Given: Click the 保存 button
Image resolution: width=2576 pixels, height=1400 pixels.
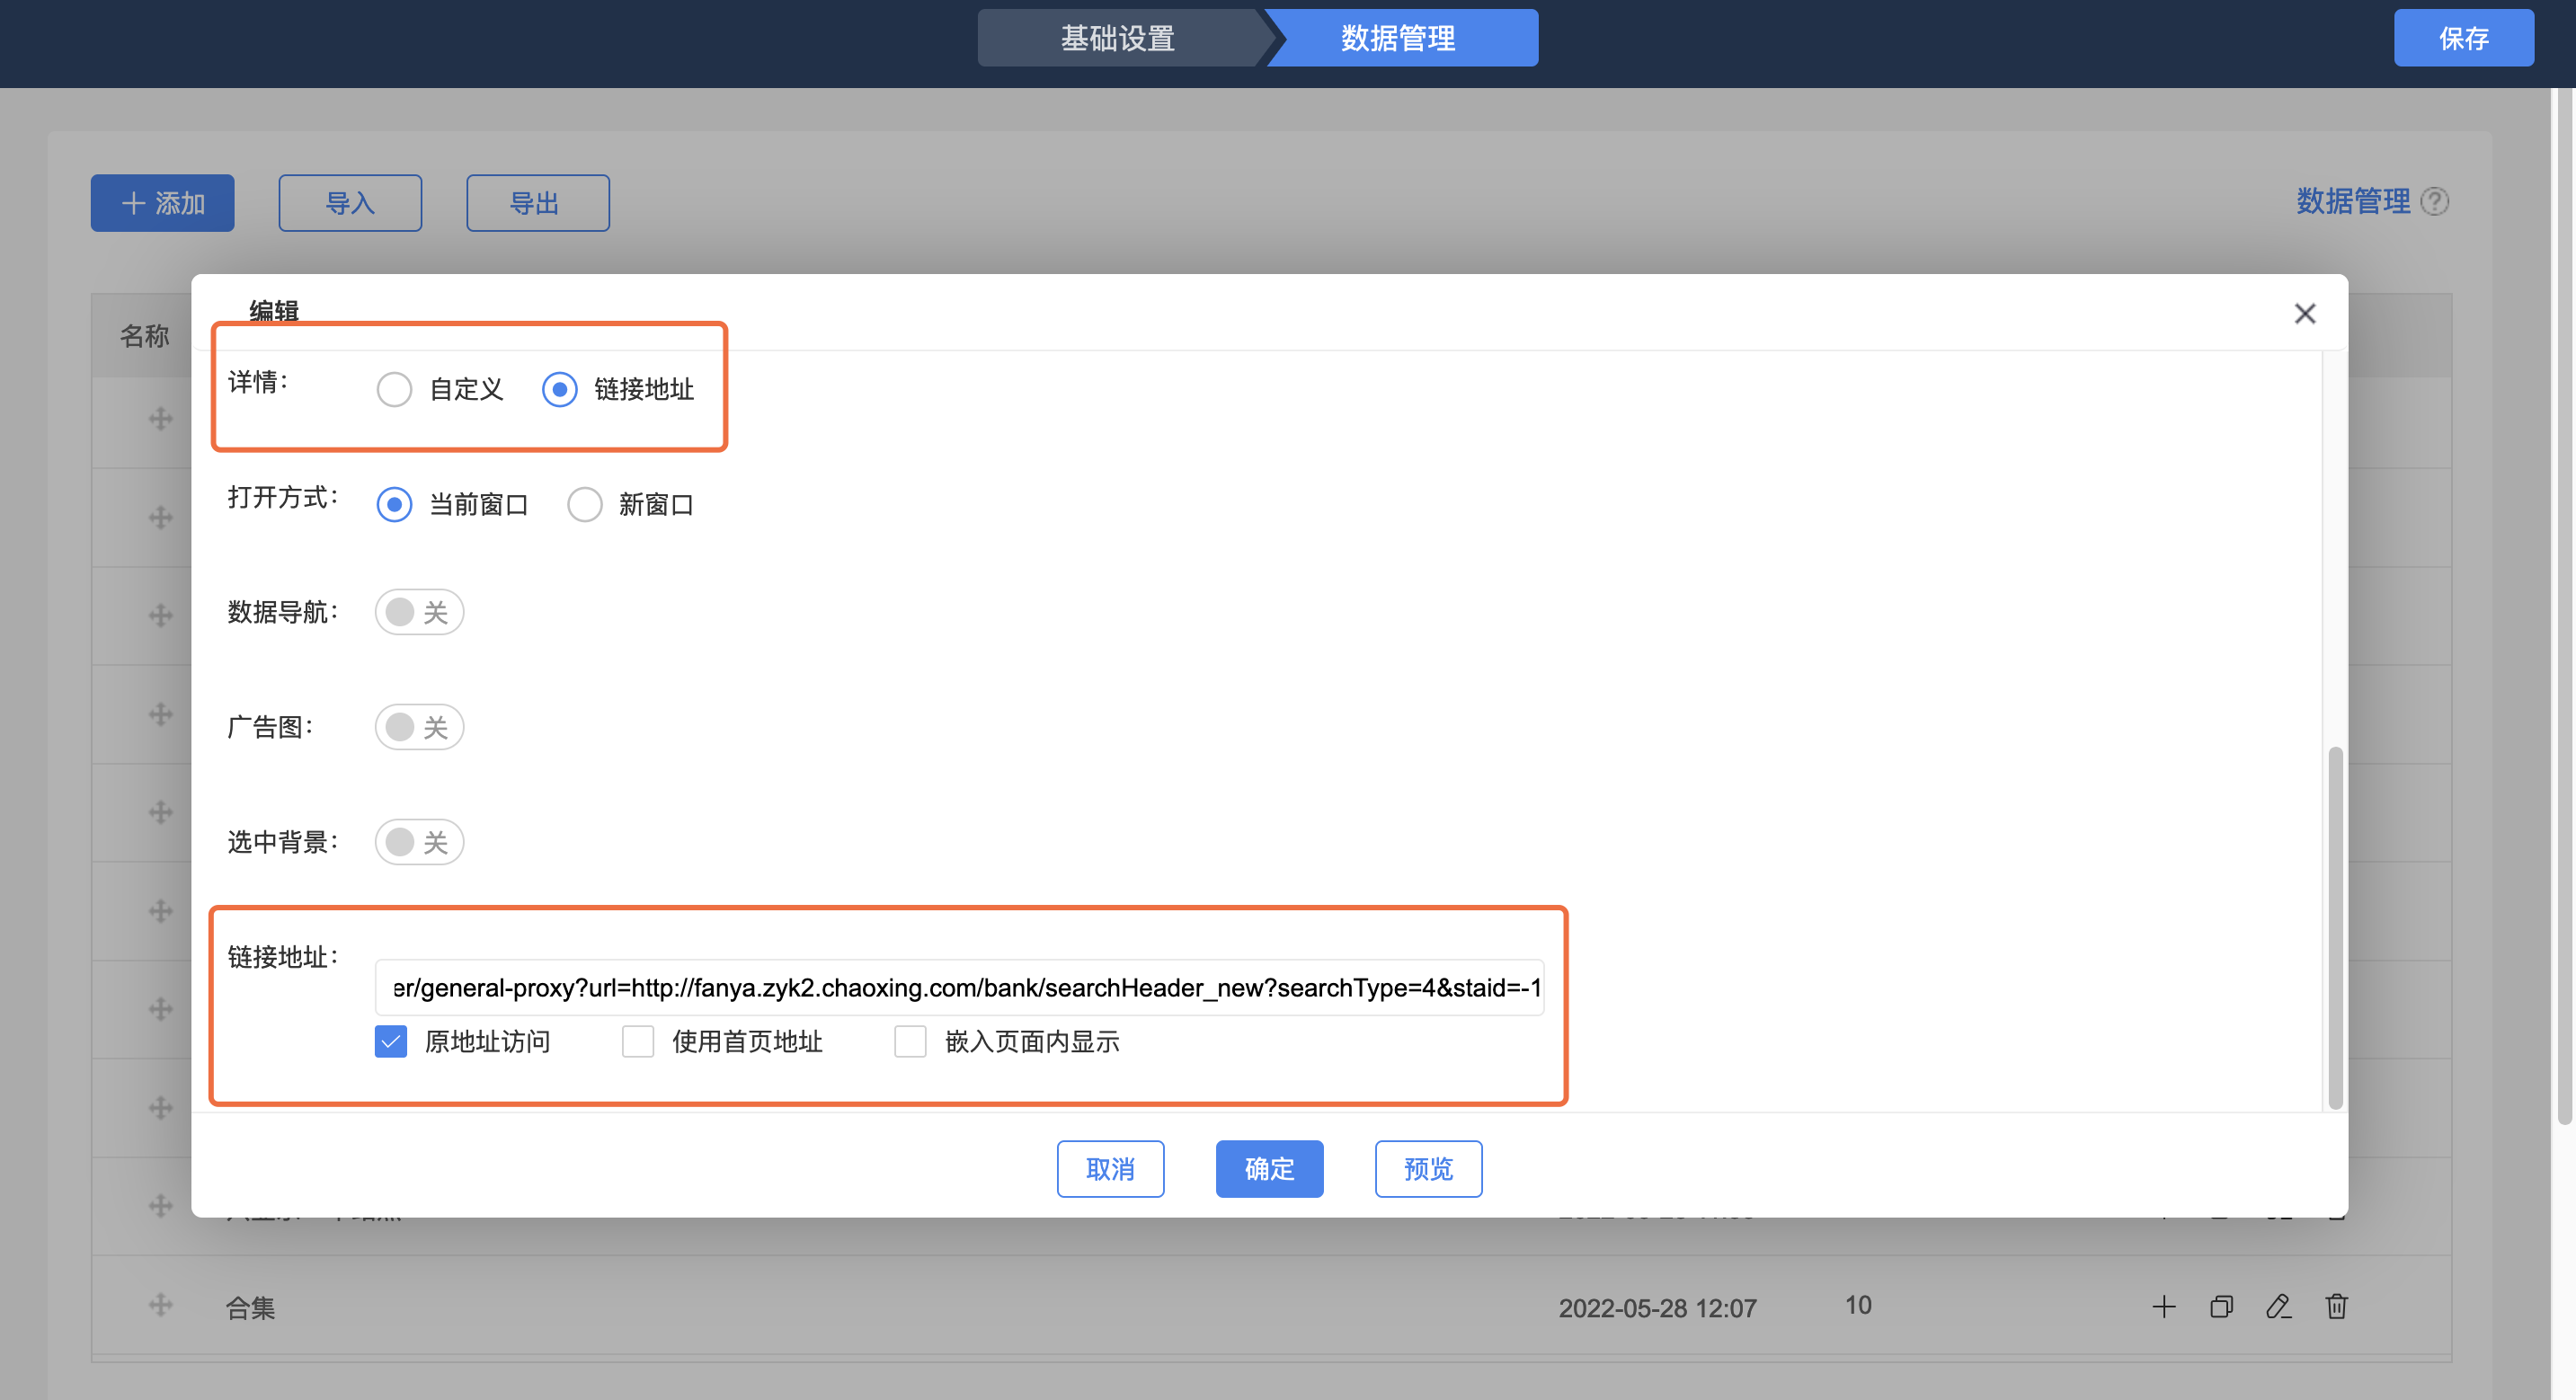Looking at the screenshot, I should click(2464, 38).
